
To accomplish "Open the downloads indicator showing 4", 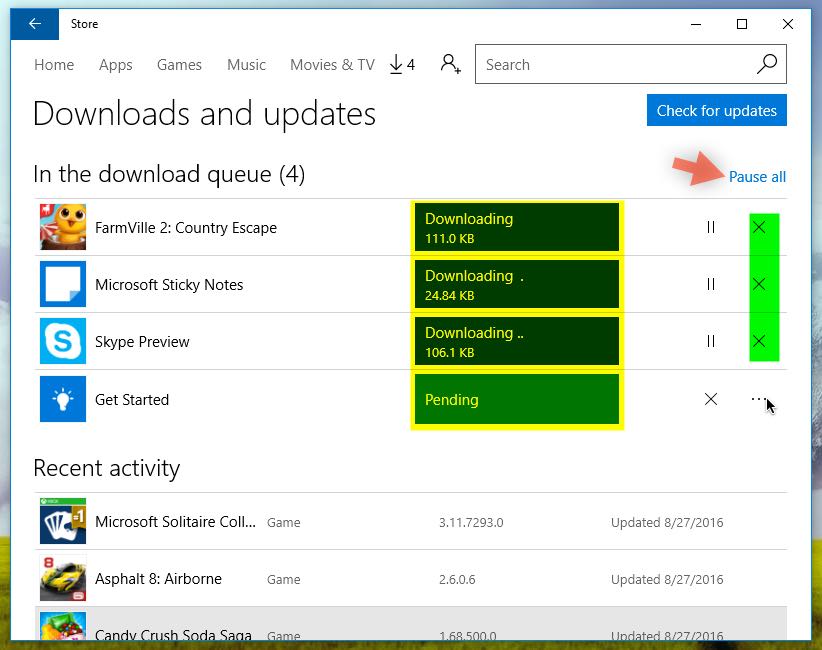I will tap(401, 65).
